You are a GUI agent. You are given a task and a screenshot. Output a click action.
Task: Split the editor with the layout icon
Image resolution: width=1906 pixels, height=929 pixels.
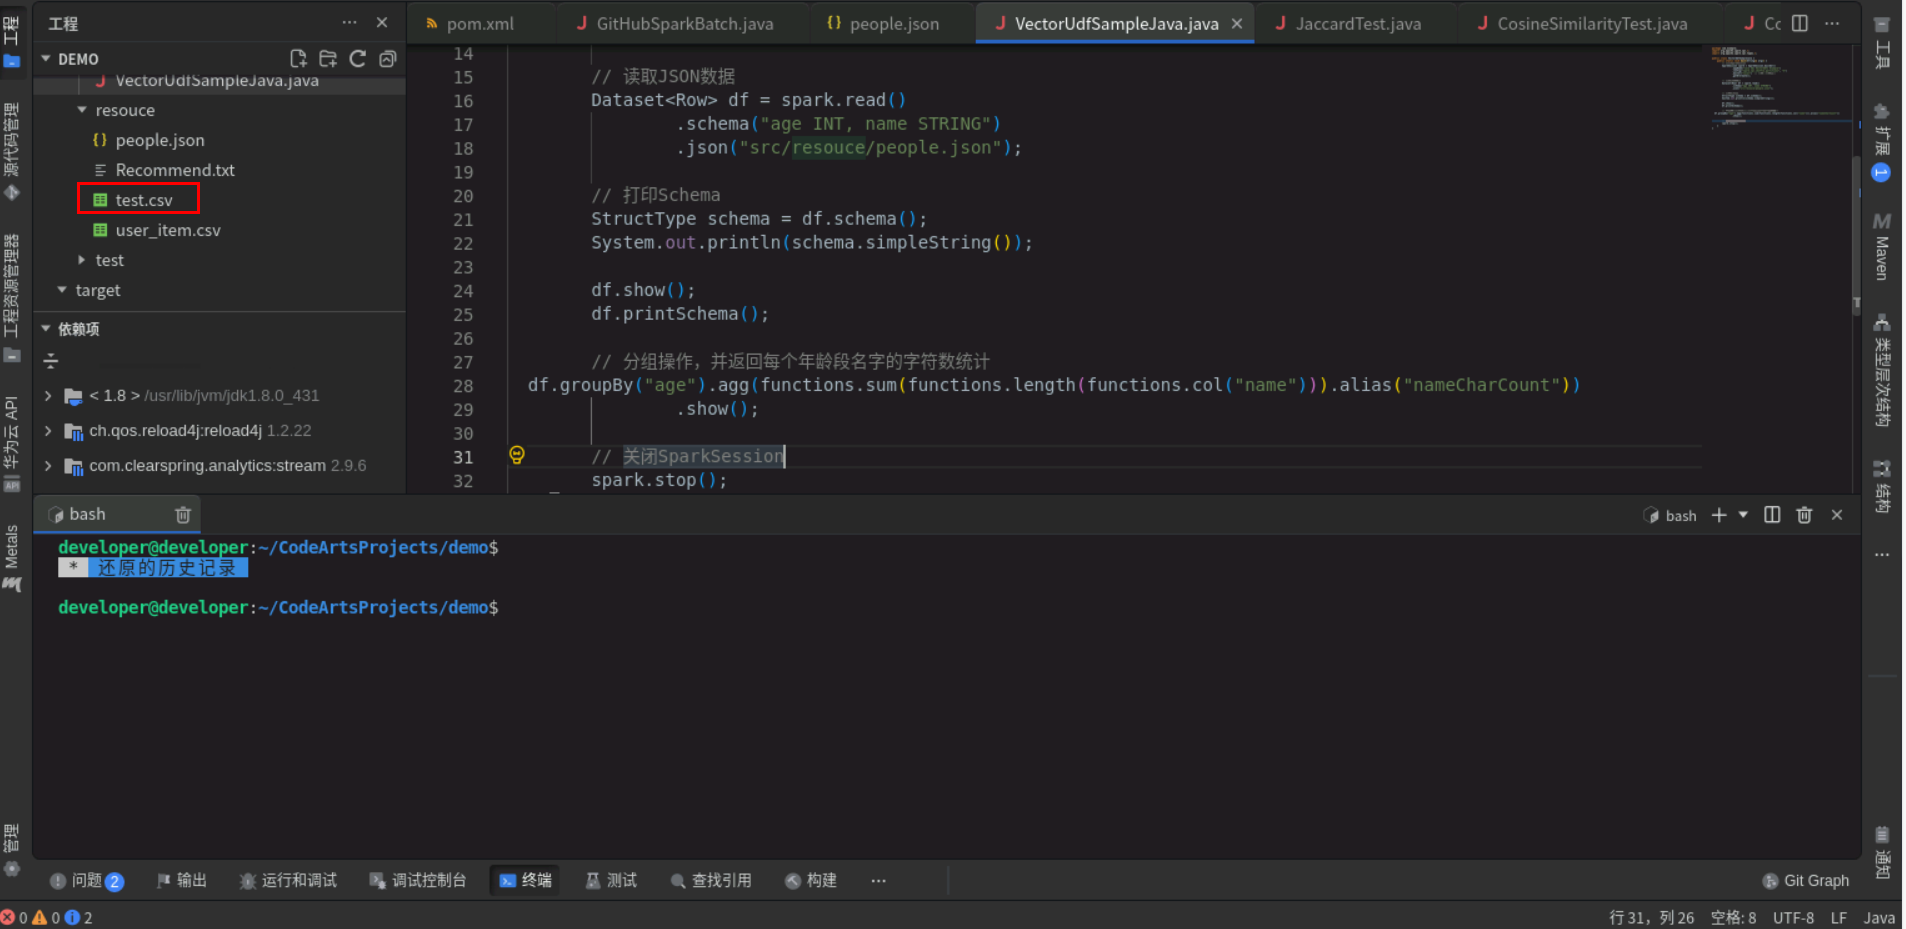pyautogui.click(x=1800, y=23)
